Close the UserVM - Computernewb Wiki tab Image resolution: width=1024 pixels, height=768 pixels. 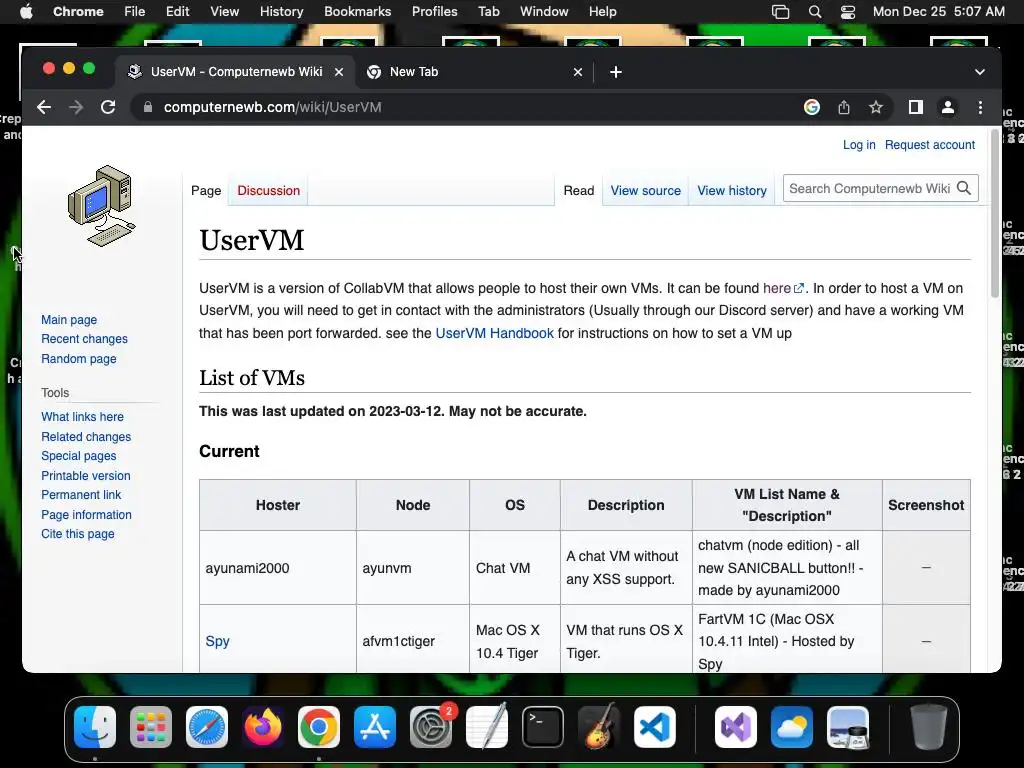[339, 72]
